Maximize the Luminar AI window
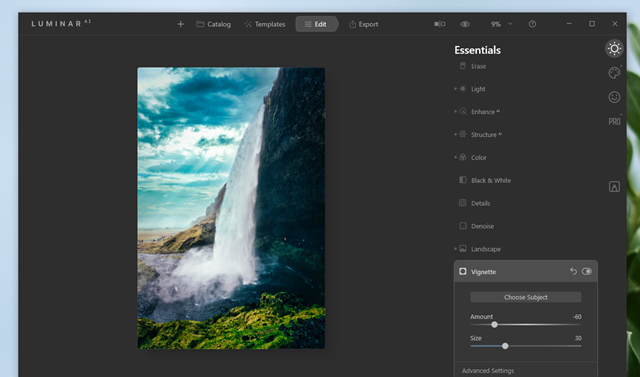 pos(592,24)
